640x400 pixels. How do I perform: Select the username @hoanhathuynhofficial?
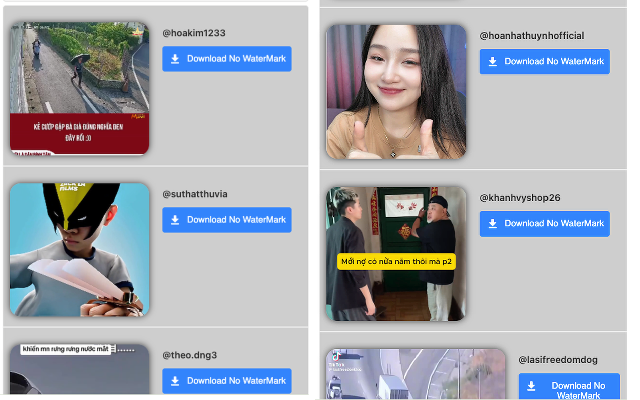[532, 36]
